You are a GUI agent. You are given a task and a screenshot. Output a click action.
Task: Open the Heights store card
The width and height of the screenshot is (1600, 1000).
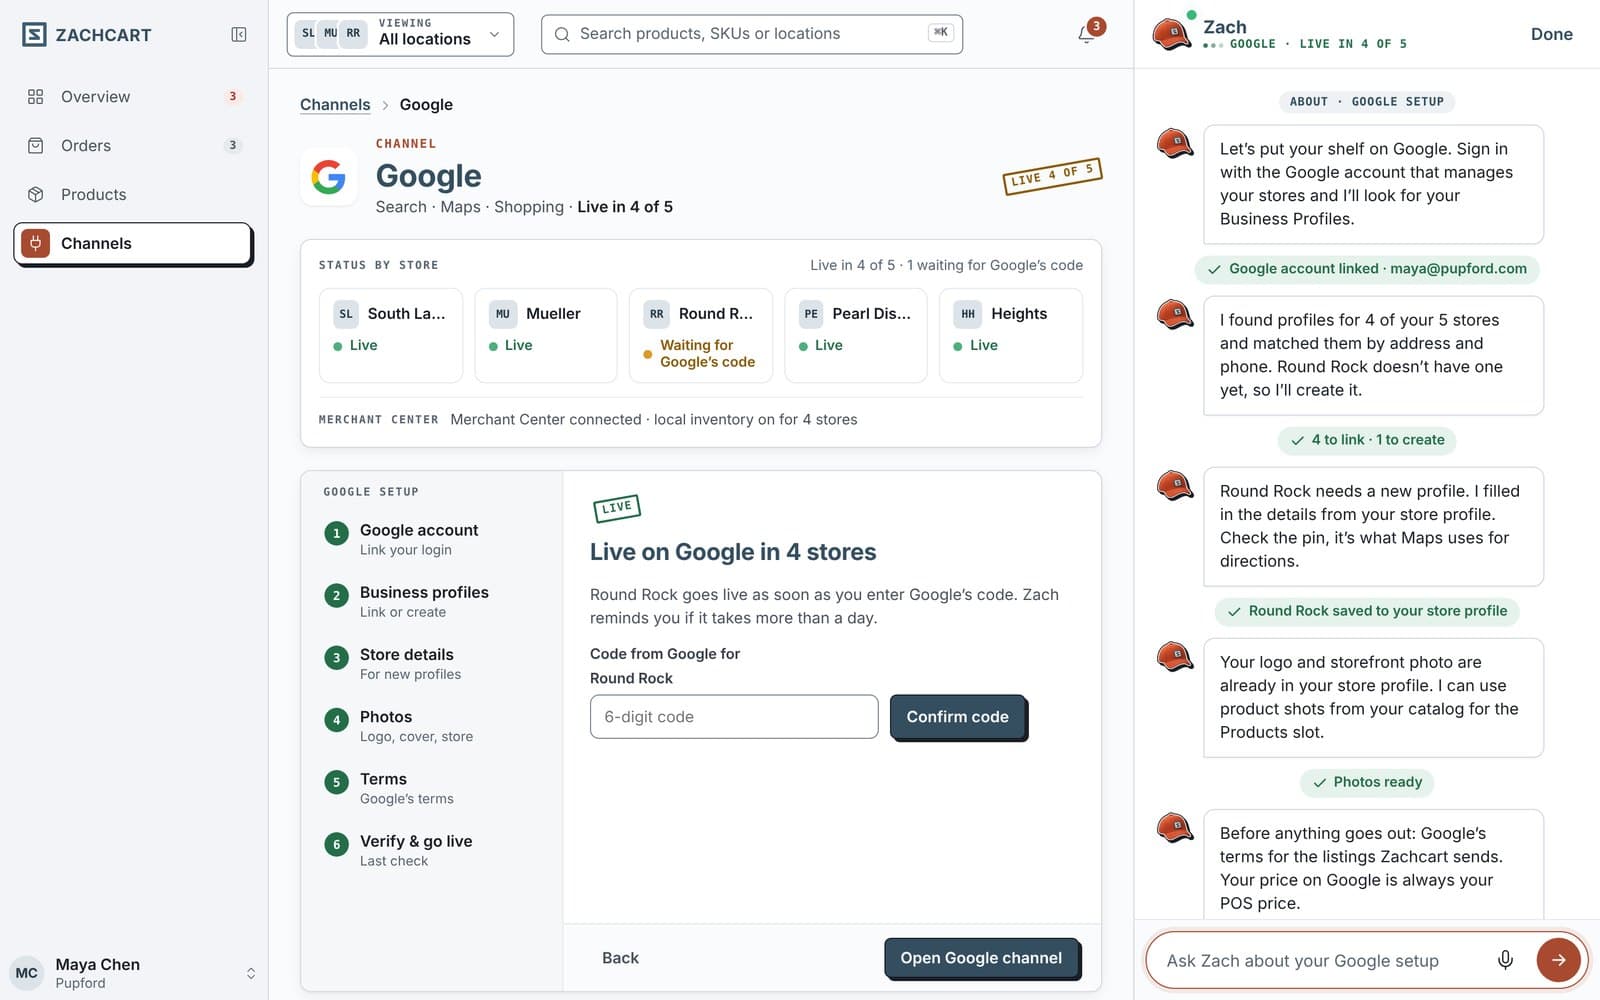1011,336
